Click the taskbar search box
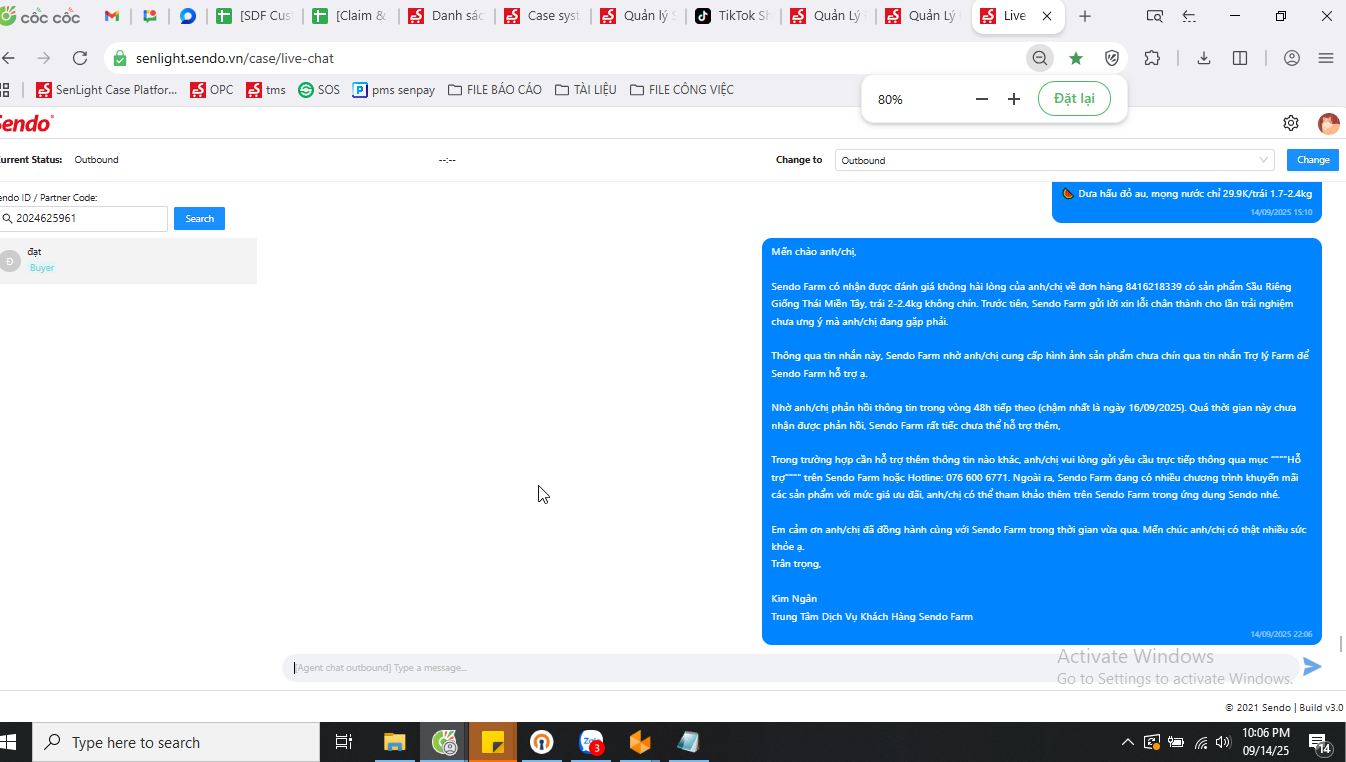Viewport: 1346px width, 762px height. point(176,742)
